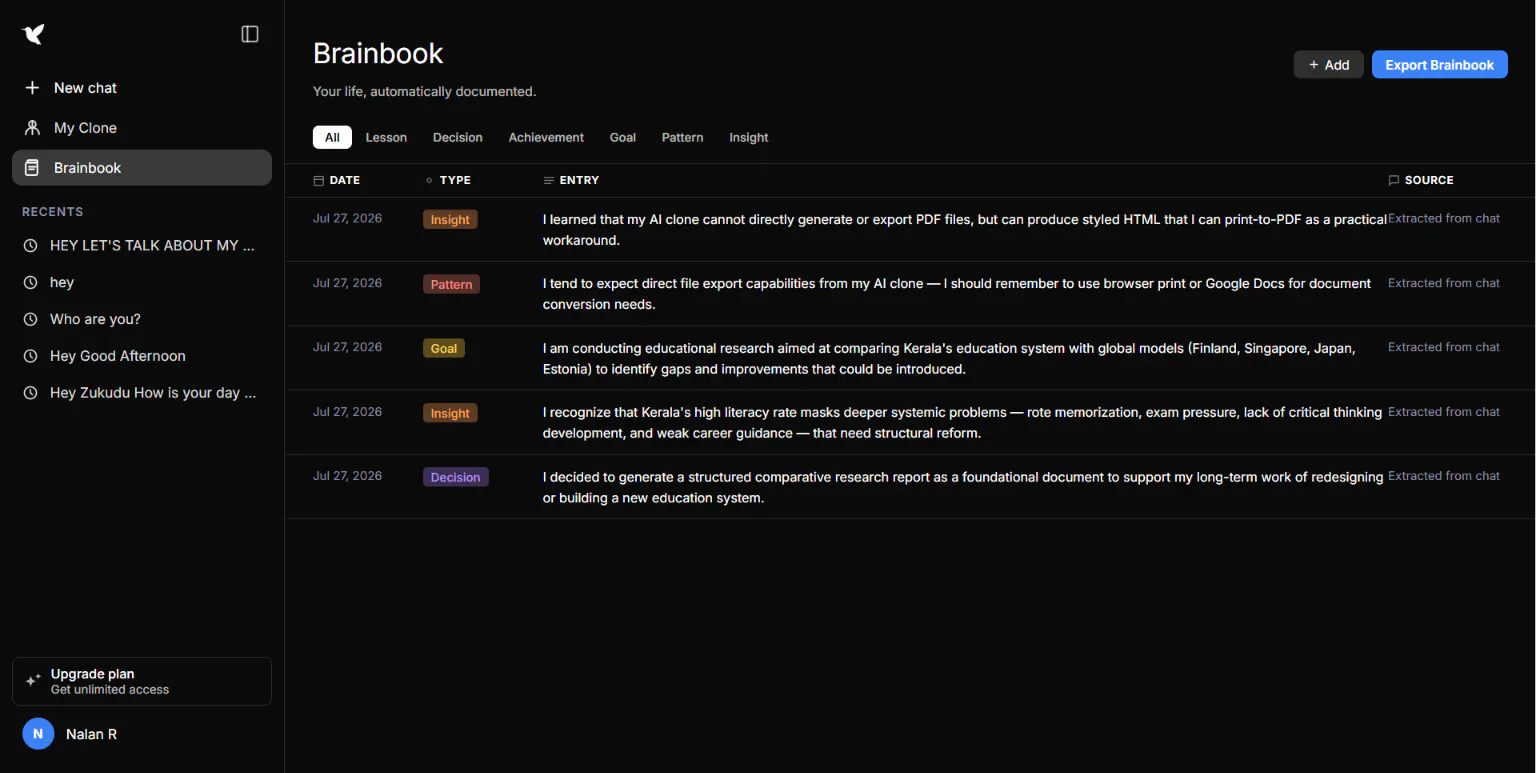The image size is (1536, 773).
Task: Click the Goal type badge
Action: (x=444, y=349)
